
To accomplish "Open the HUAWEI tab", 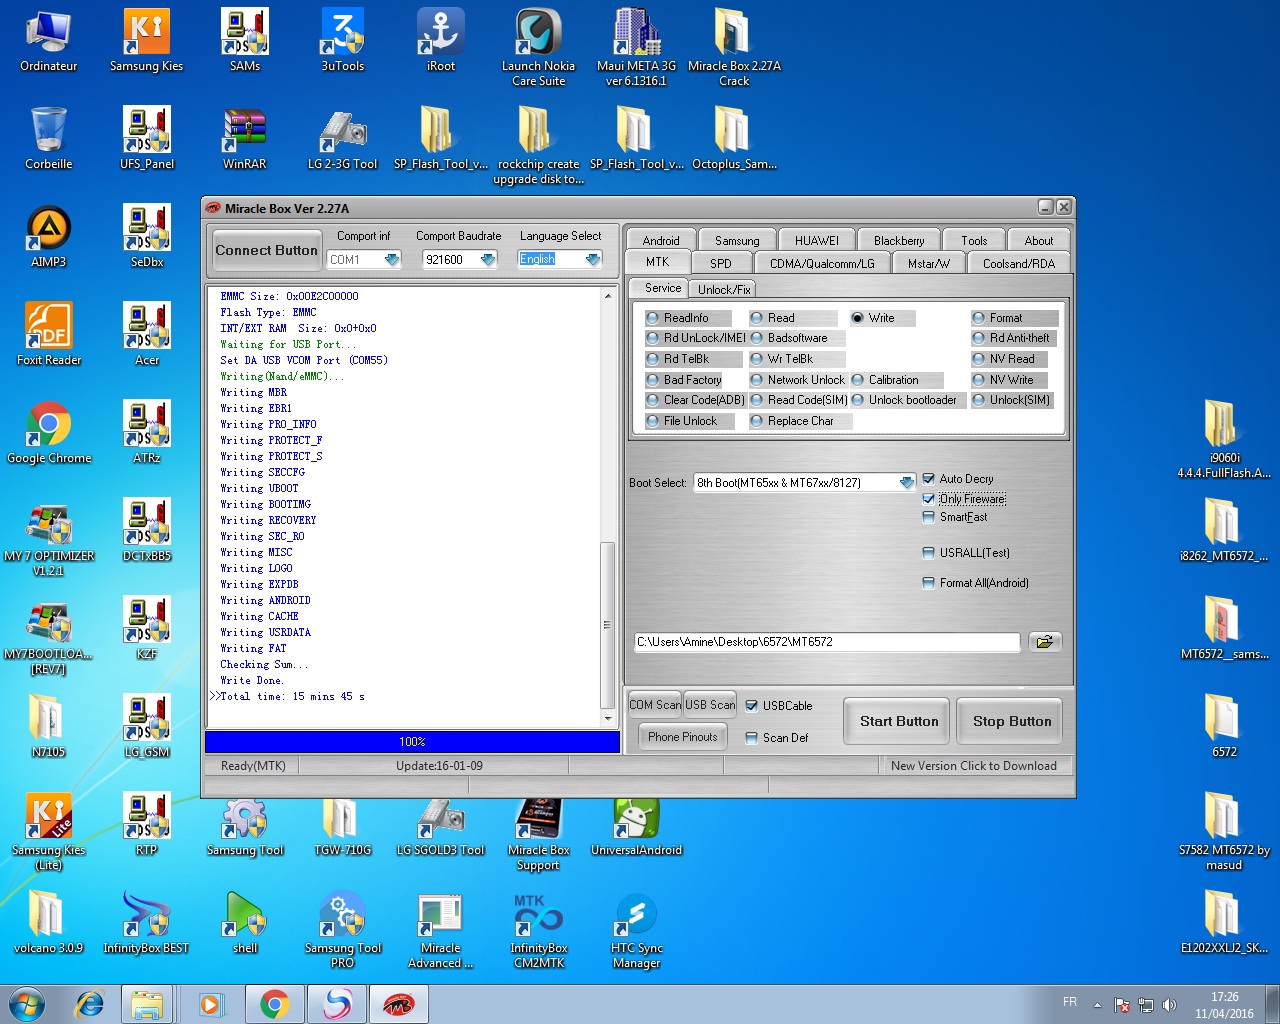I will pyautogui.click(x=817, y=241).
